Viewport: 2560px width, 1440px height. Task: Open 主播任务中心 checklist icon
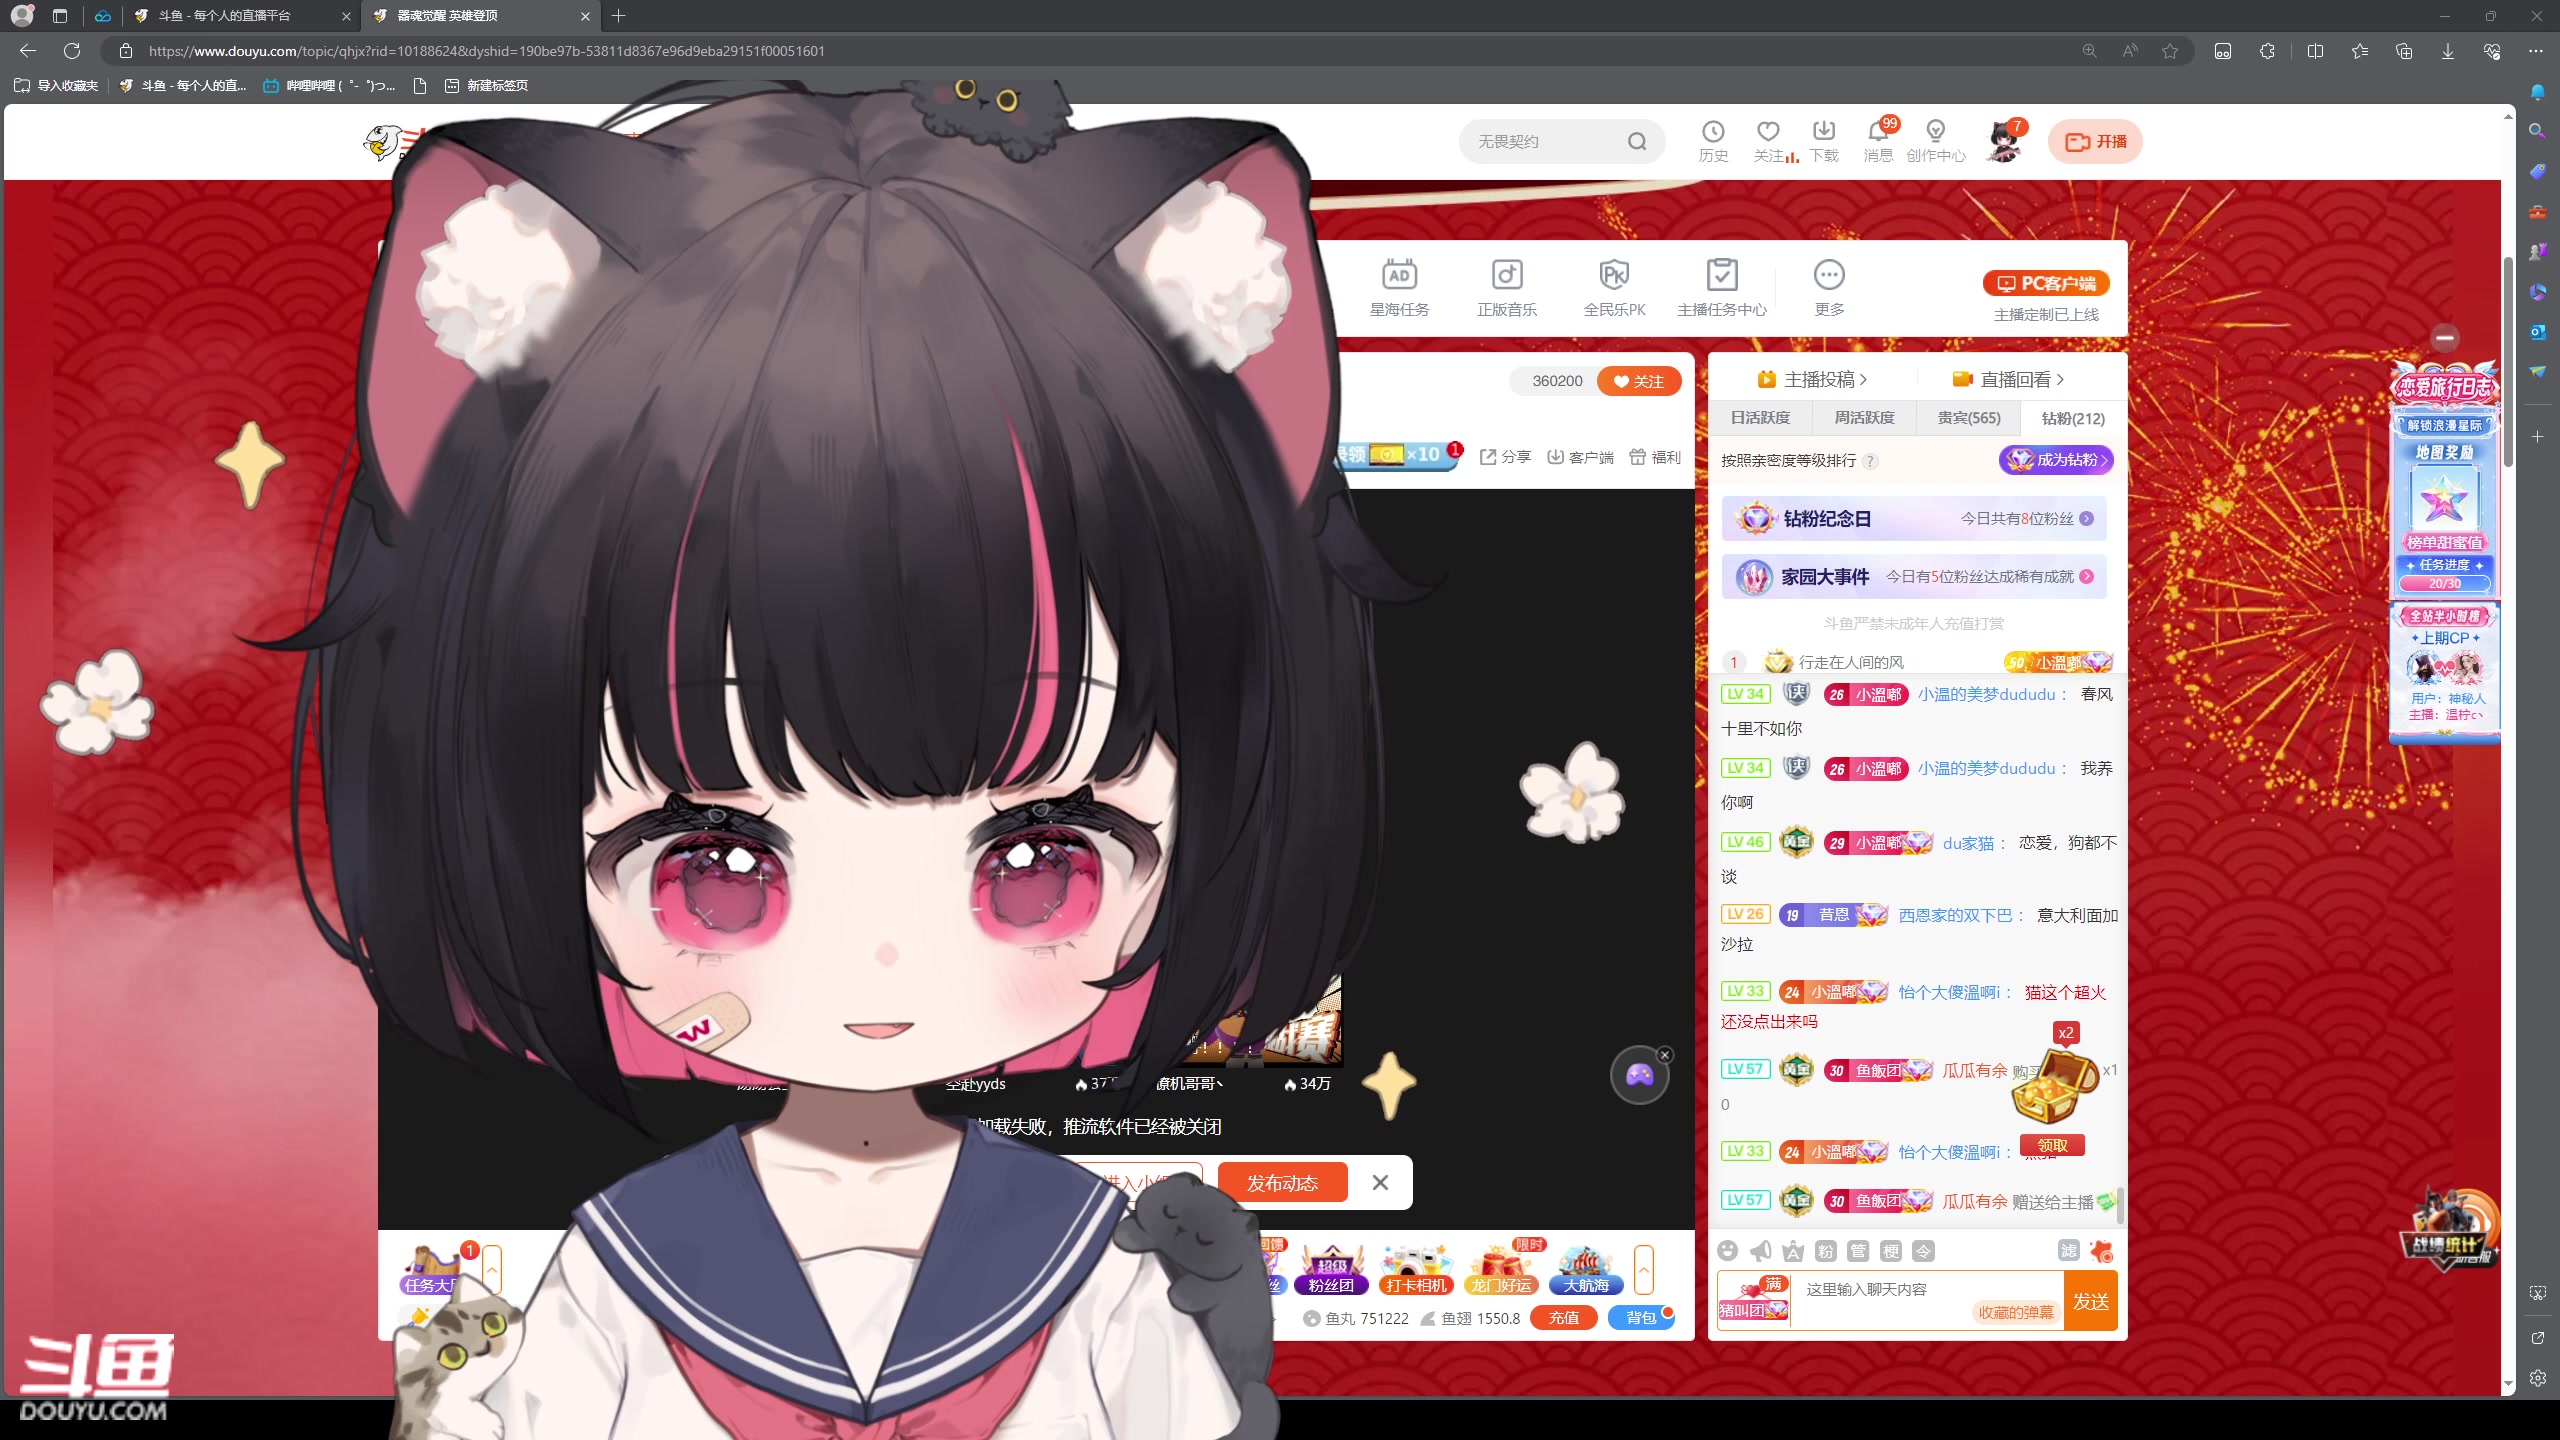[1722, 288]
